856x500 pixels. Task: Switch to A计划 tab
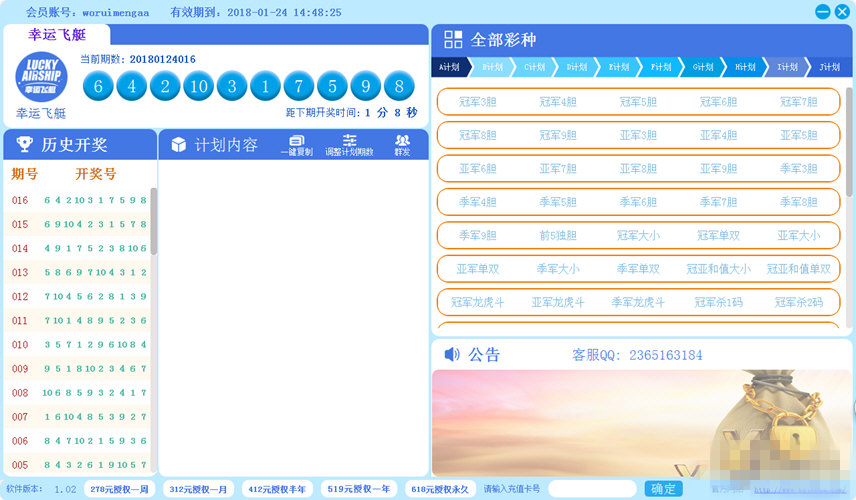(450, 67)
